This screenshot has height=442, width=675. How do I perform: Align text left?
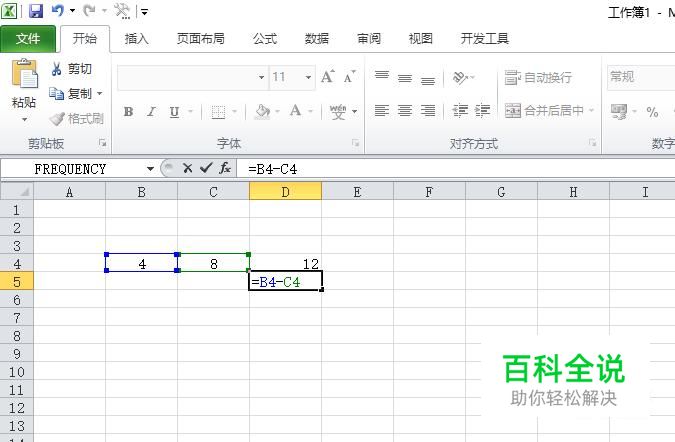pos(381,111)
